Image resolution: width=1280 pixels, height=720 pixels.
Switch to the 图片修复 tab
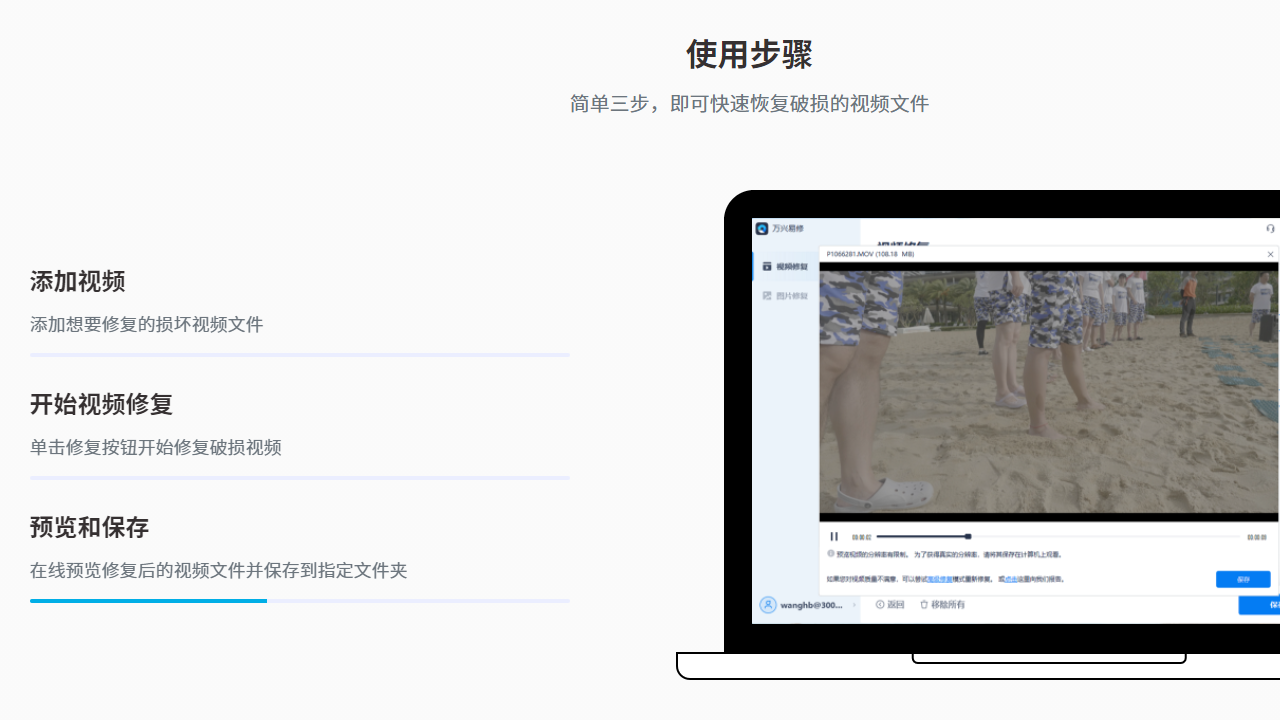click(x=794, y=295)
